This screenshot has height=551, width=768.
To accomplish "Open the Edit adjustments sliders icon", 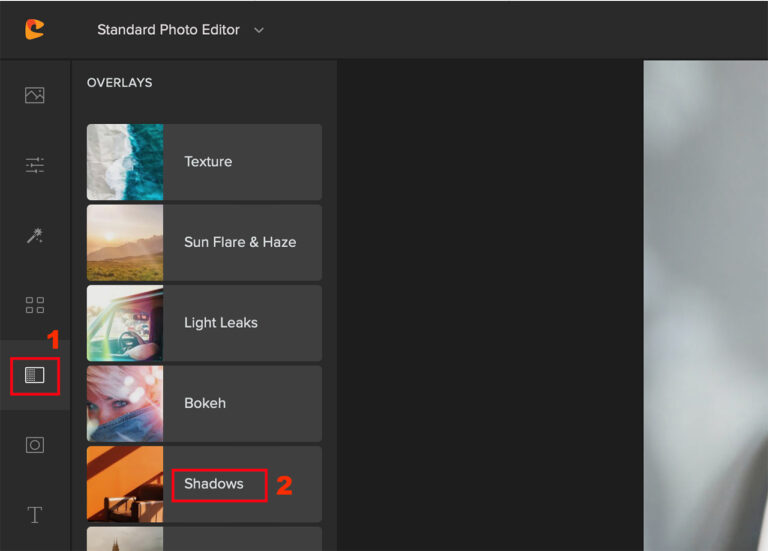I will coord(35,165).
